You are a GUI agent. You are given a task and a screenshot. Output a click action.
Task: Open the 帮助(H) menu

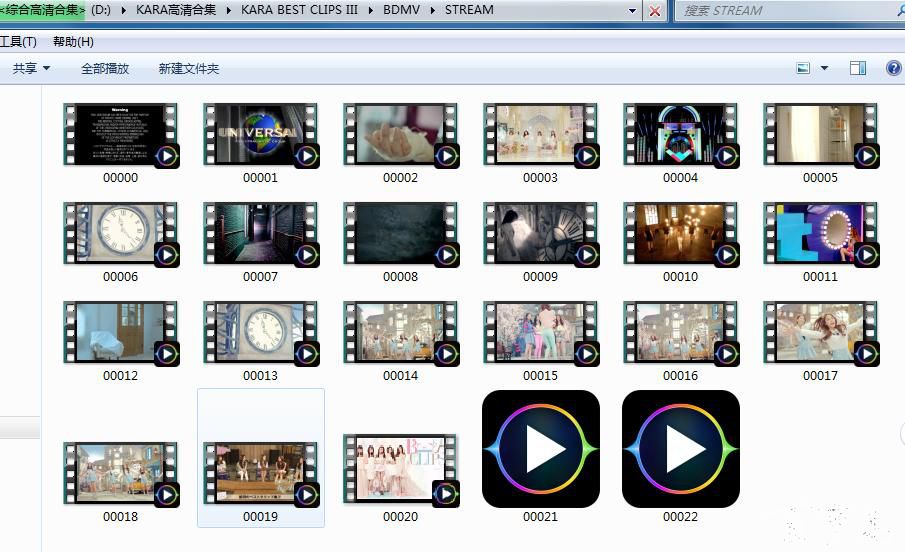click(73, 41)
